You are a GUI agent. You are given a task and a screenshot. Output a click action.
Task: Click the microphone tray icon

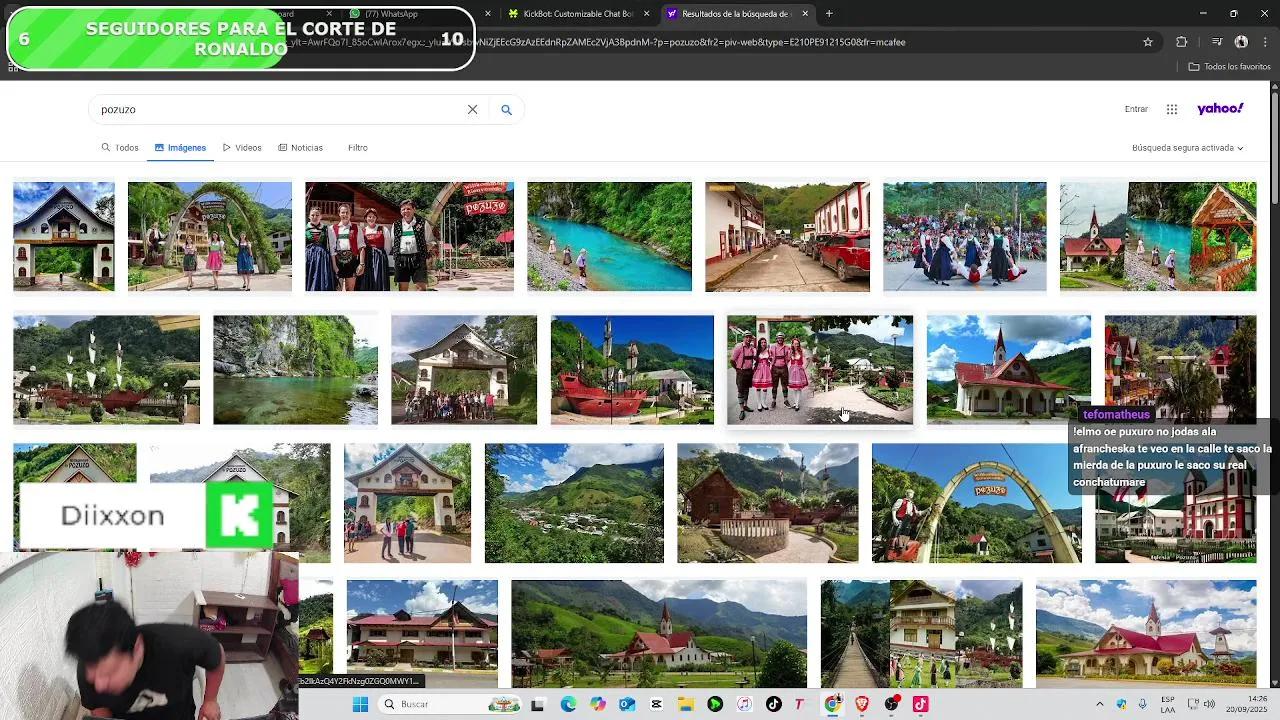[1143, 704]
